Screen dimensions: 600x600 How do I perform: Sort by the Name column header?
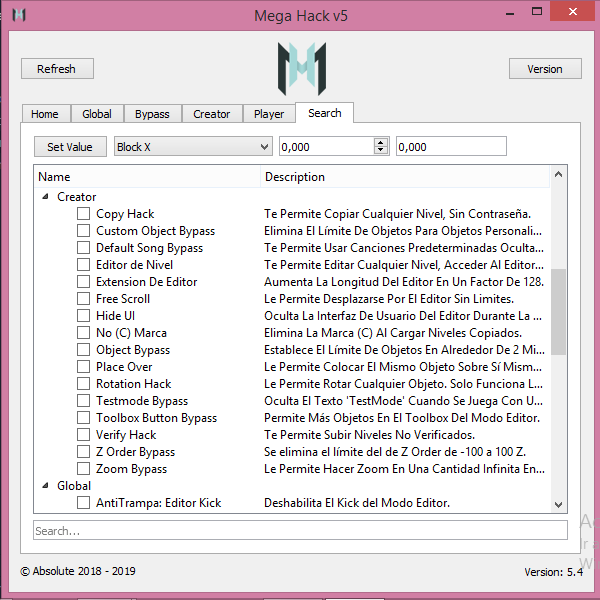click(147, 177)
